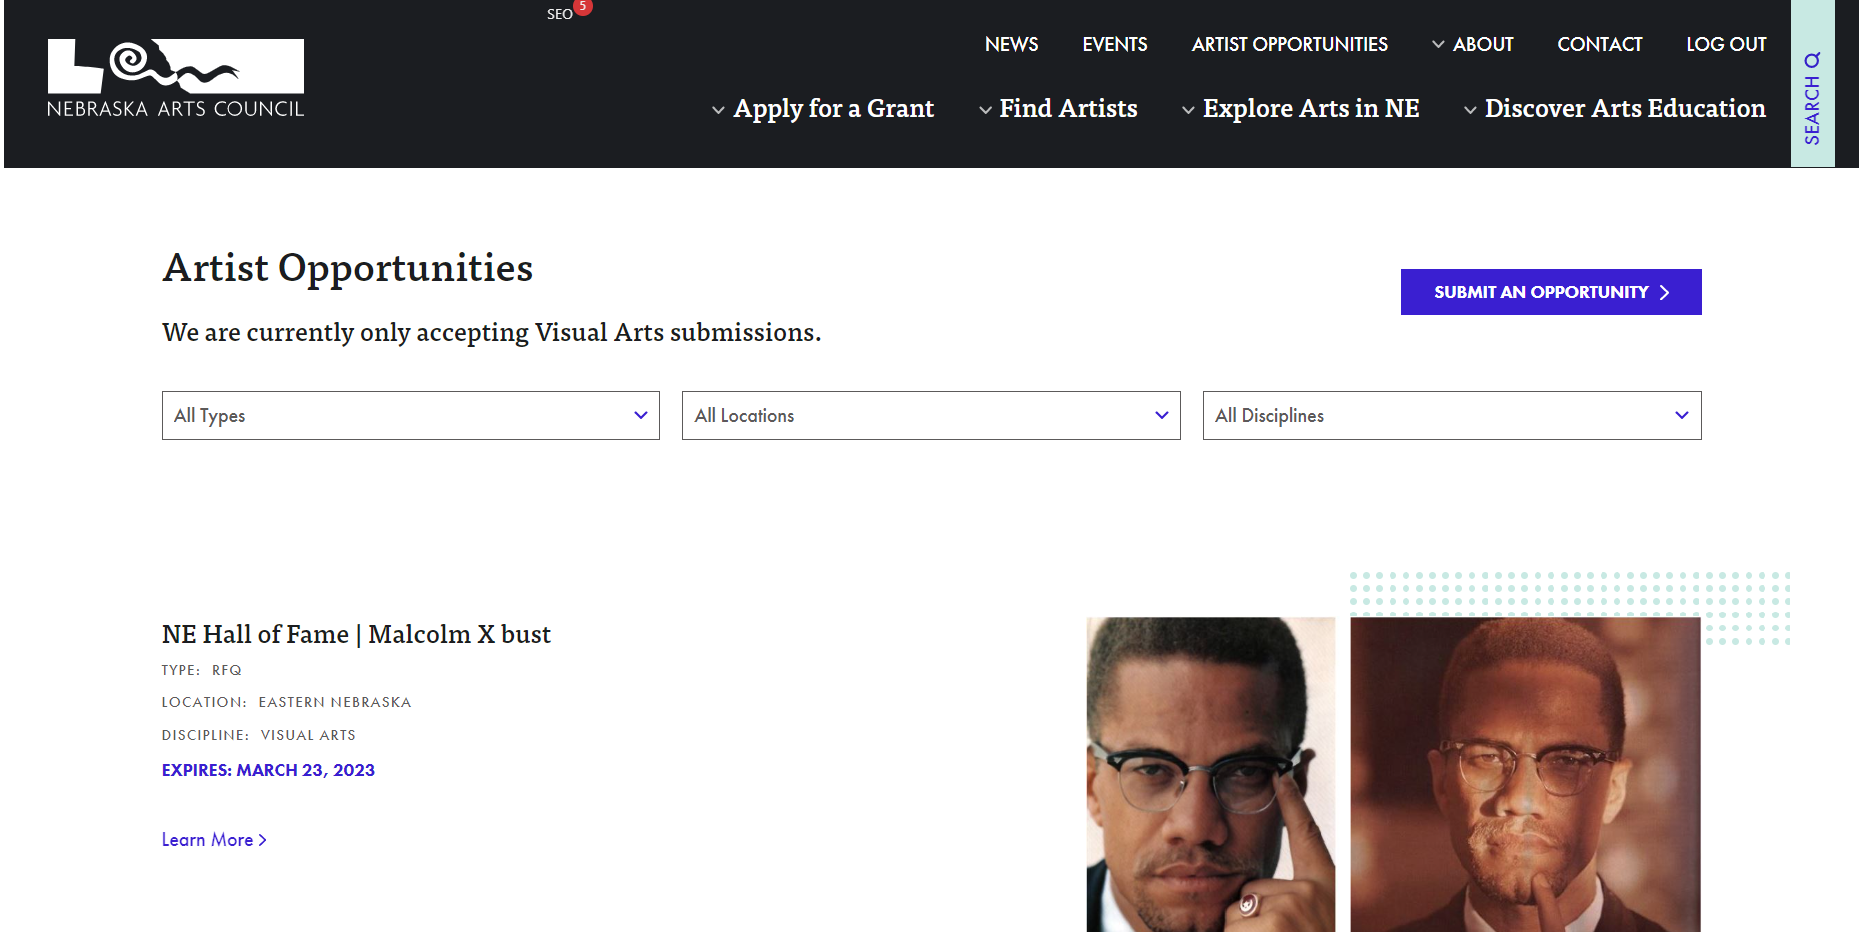This screenshot has height=932, width=1861.
Task: Click the Eastern Nebraska location text
Action: (335, 702)
